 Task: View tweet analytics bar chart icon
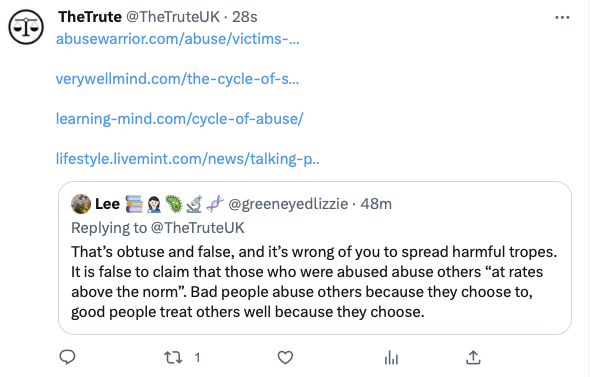point(391,357)
